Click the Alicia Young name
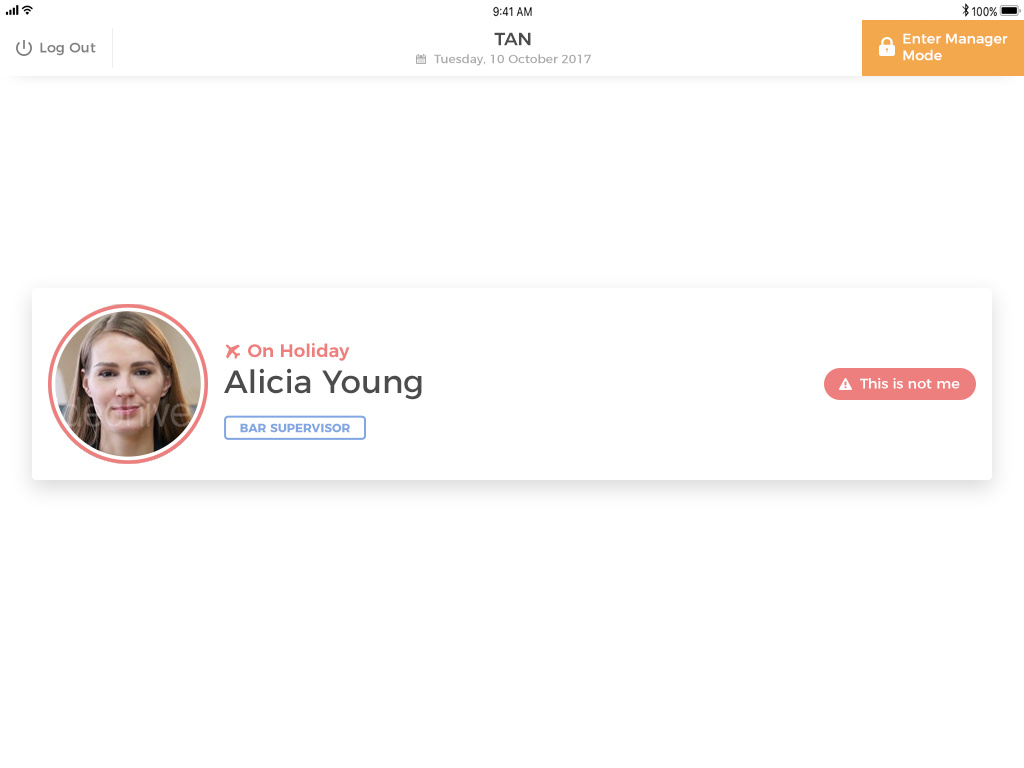This screenshot has height=768, width=1024. click(x=323, y=382)
